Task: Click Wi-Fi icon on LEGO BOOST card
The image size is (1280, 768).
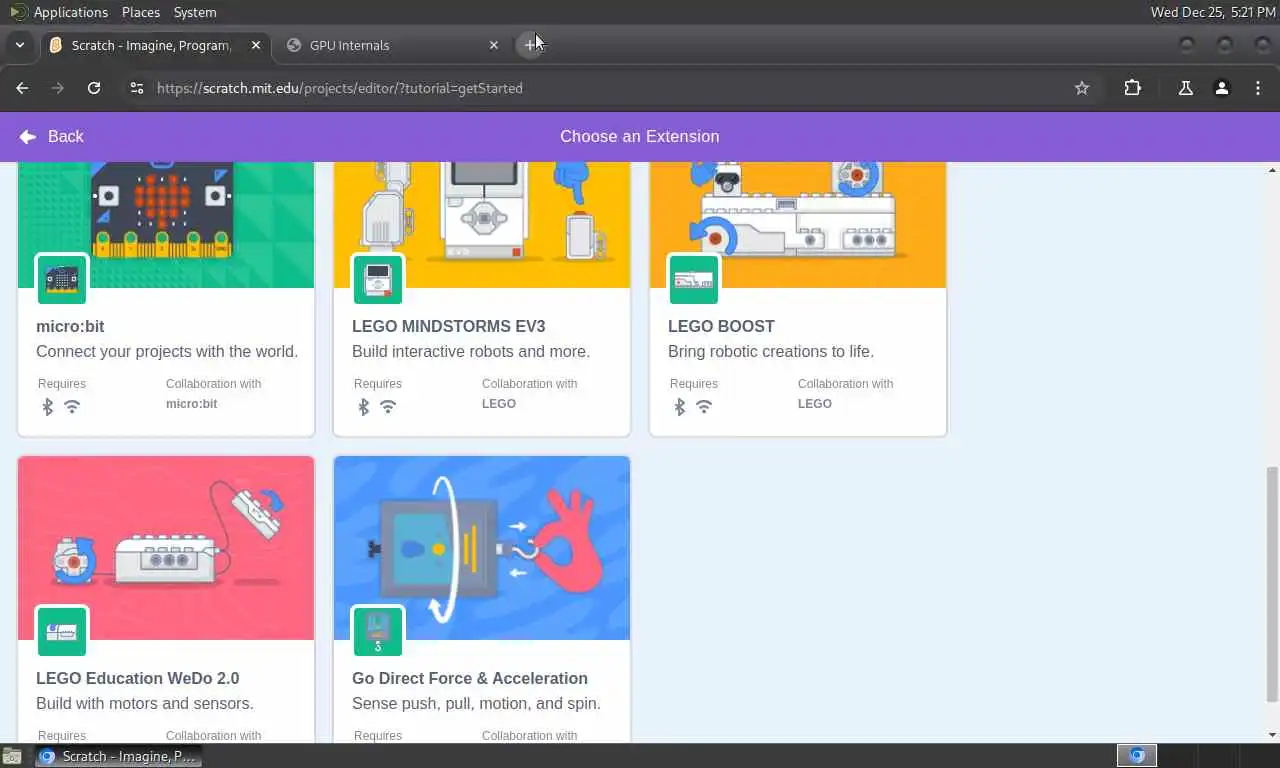Action: pyautogui.click(x=704, y=407)
